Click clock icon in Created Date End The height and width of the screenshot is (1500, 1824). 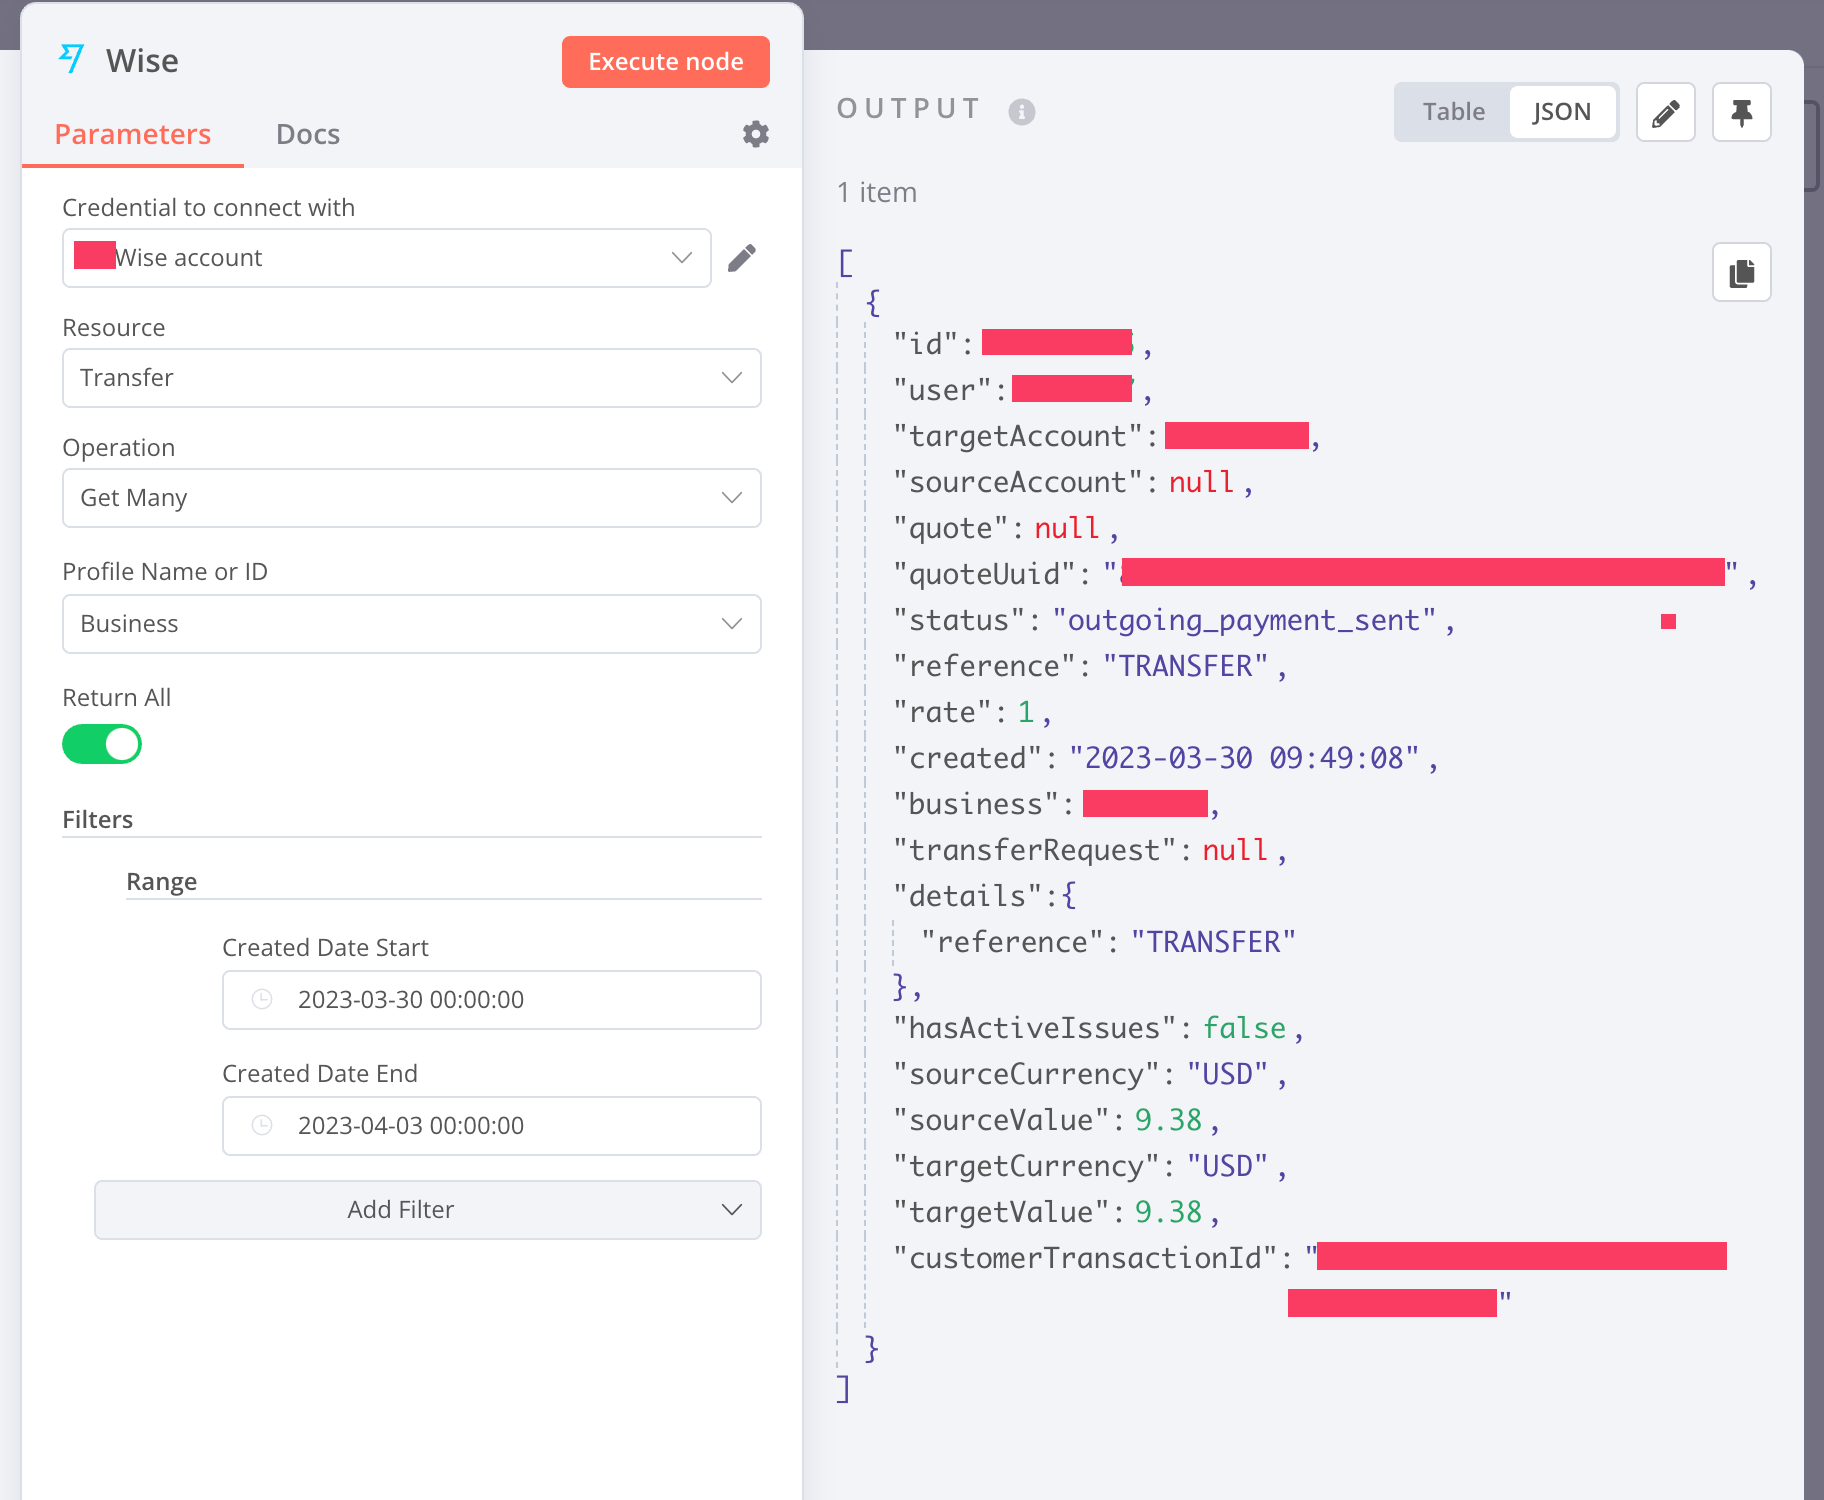coord(262,1125)
